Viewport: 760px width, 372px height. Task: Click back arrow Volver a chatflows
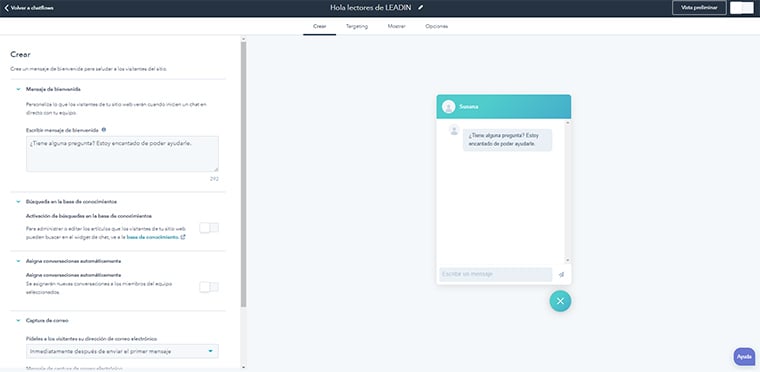click(x=29, y=8)
